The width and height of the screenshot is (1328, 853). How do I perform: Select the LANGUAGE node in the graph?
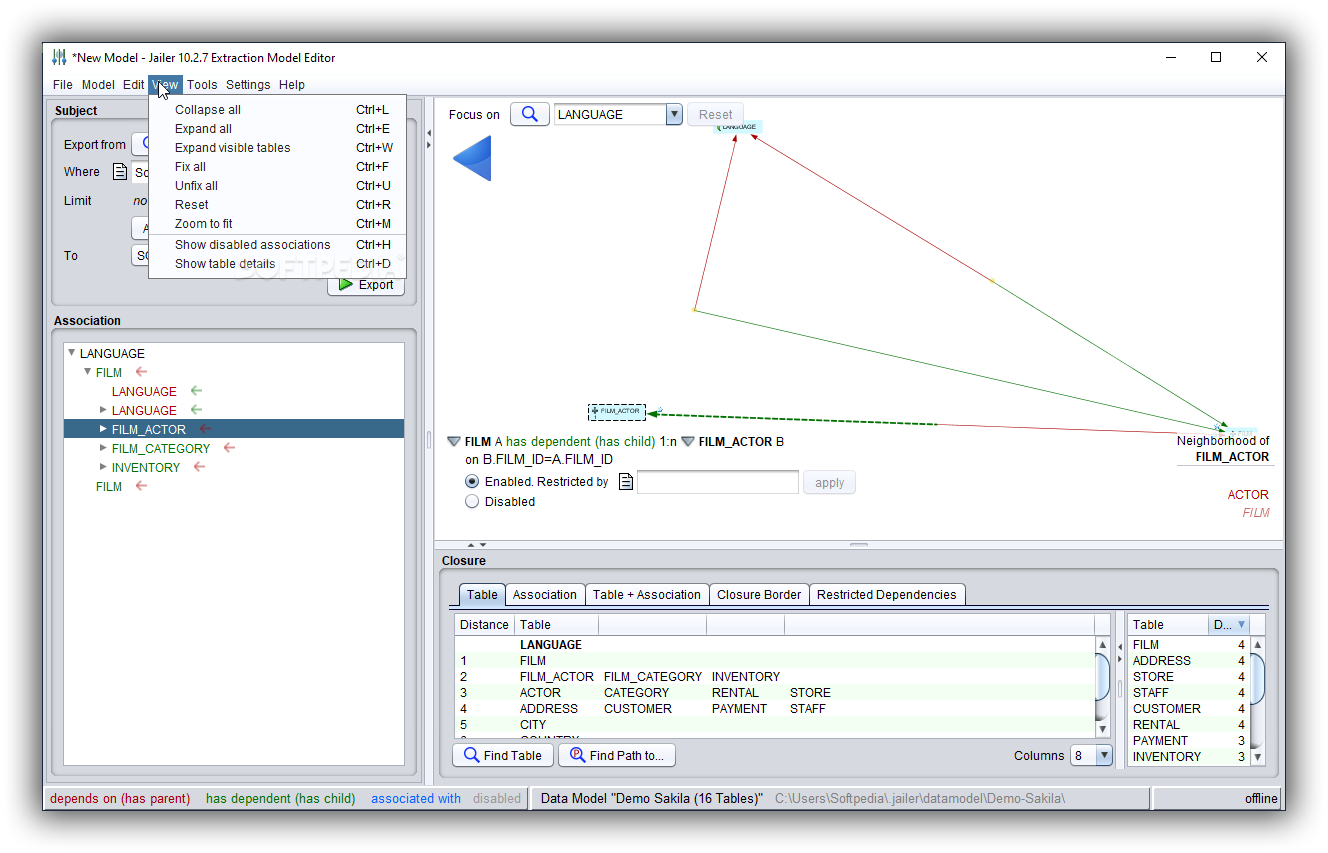click(739, 127)
